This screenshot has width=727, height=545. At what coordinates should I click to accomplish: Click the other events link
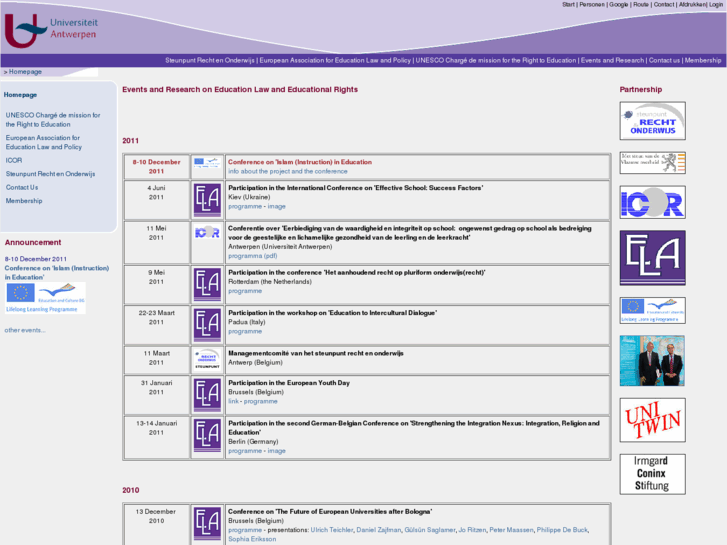25,330
